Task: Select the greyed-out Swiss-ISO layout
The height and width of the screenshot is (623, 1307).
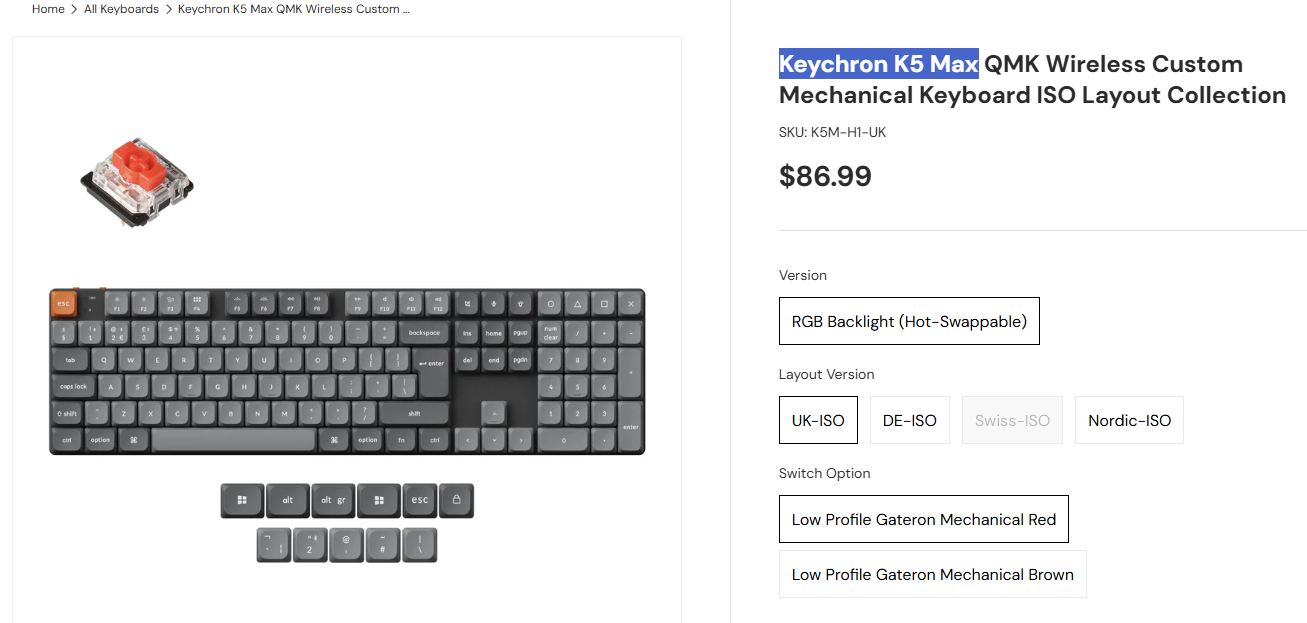Action: click(x=1012, y=420)
